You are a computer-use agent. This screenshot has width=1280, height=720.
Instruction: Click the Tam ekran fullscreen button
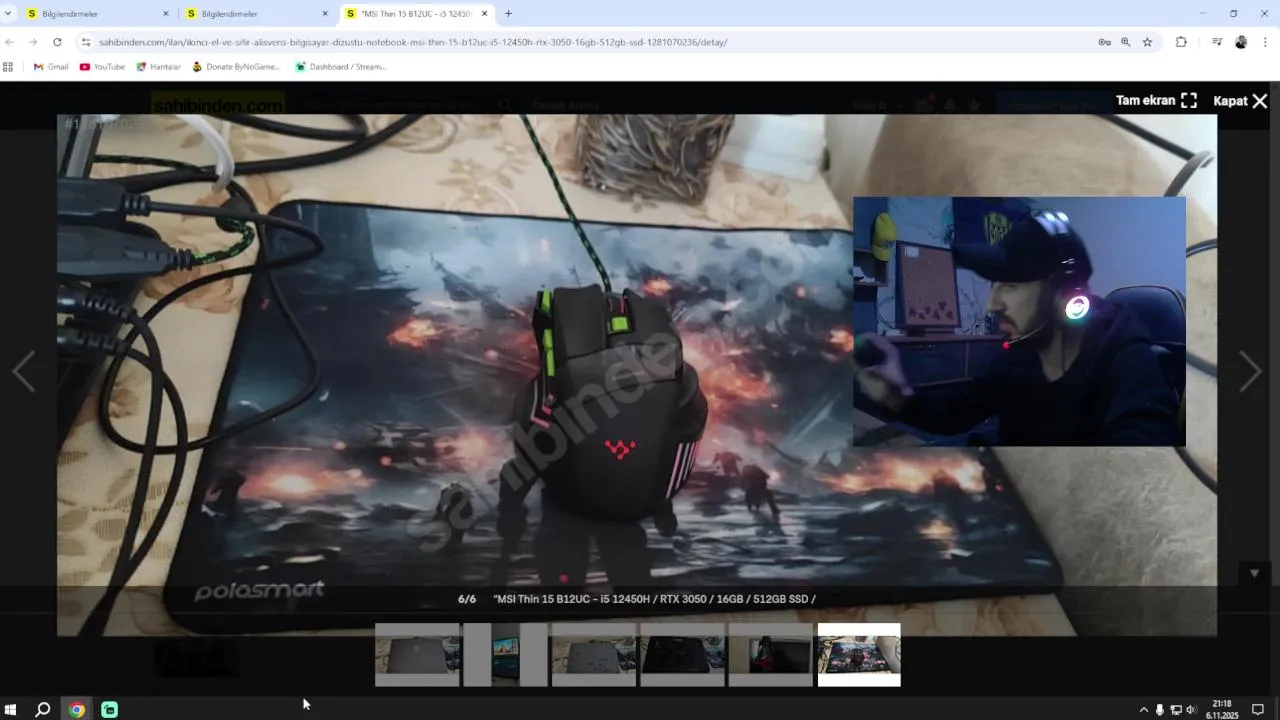coord(1156,101)
